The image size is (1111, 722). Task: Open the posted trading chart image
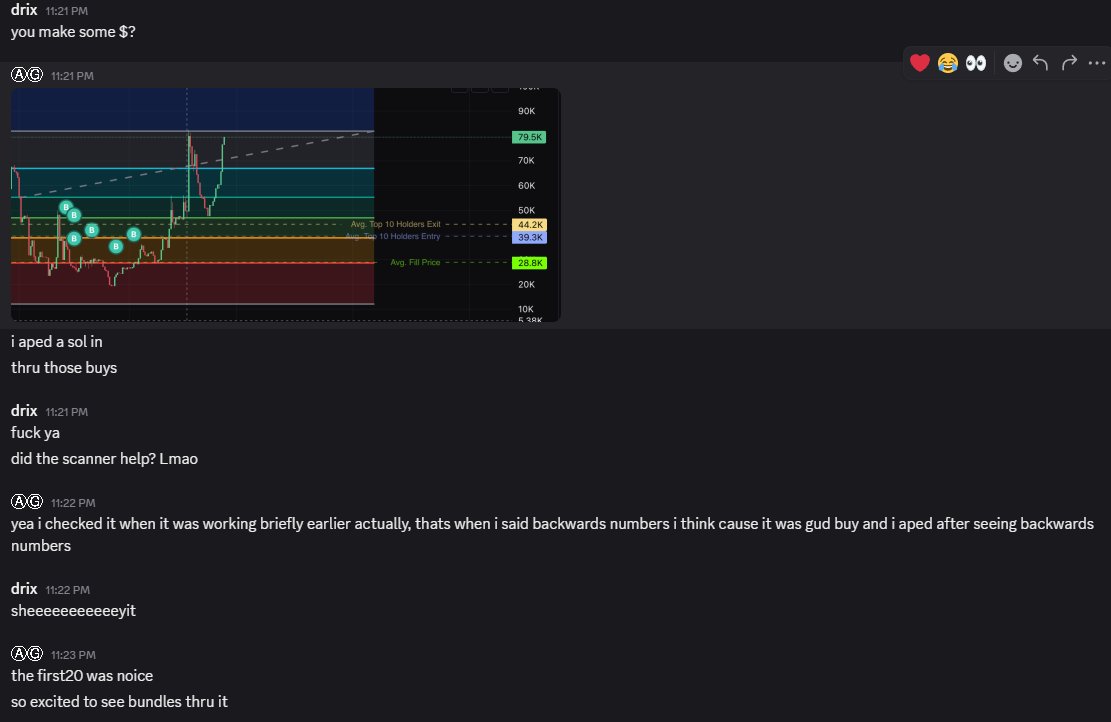(286, 205)
